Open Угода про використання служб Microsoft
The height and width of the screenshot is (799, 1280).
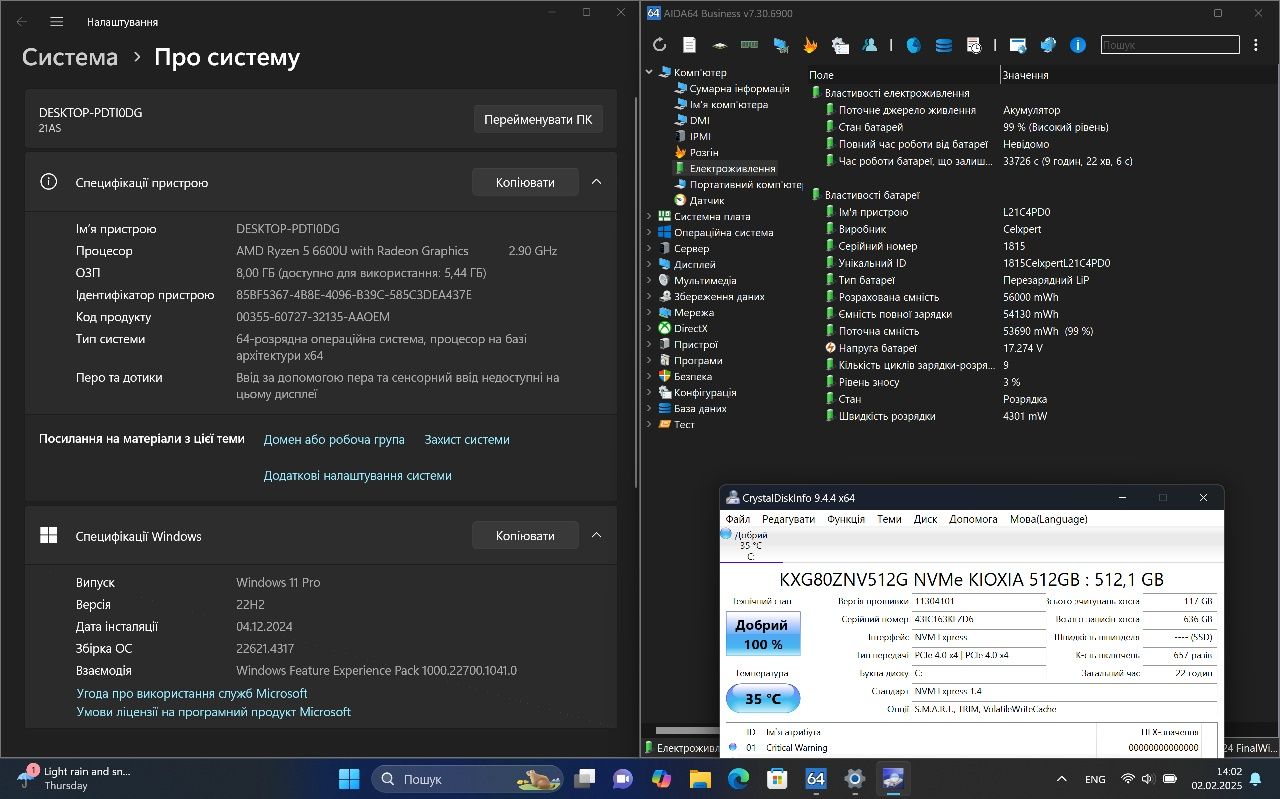[192, 693]
